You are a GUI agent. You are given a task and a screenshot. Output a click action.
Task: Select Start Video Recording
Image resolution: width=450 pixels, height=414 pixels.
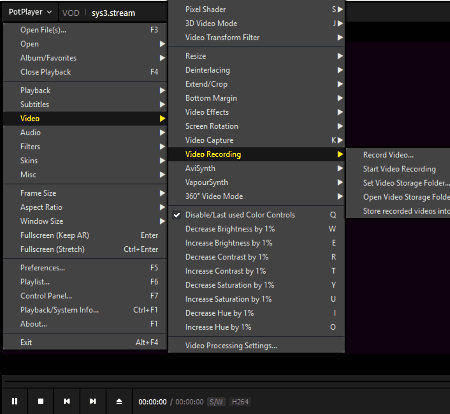coord(399,169)
